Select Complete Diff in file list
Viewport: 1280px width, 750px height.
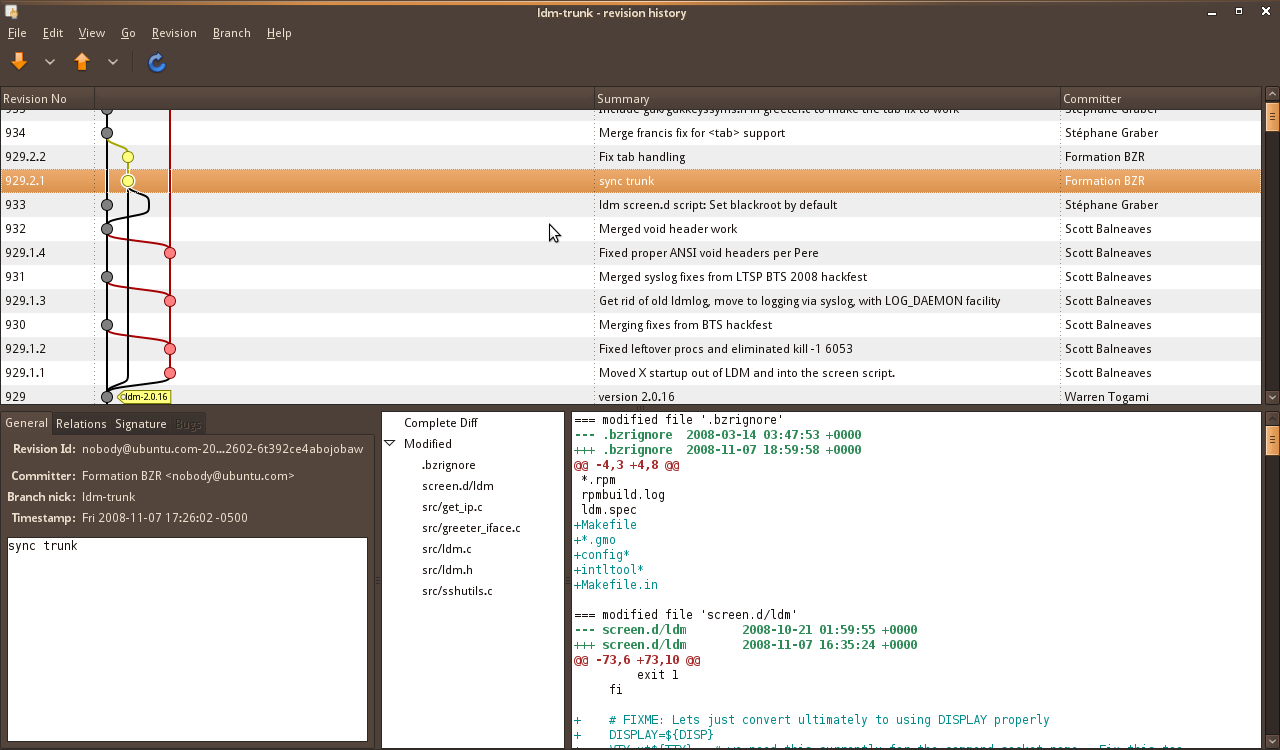[x=440, y=423]
